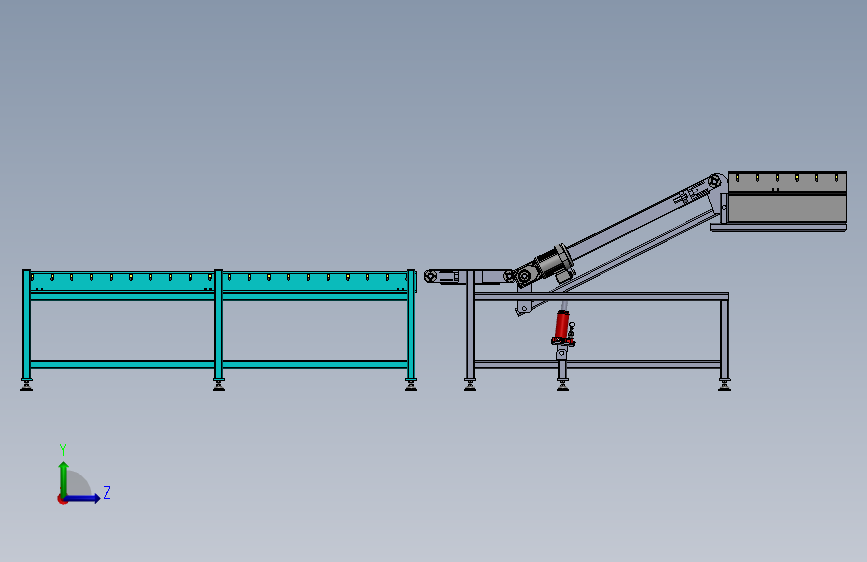867x562 pixels.
Task: Select the gray support frame's top beam
Action: (x=601, y=296)
